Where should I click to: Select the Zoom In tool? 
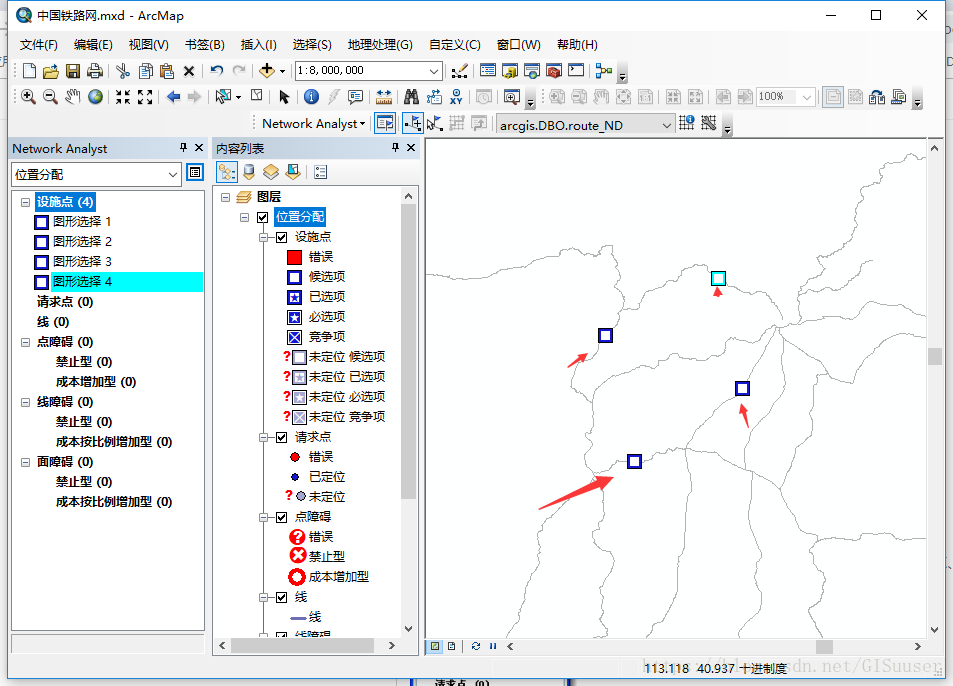28,97
